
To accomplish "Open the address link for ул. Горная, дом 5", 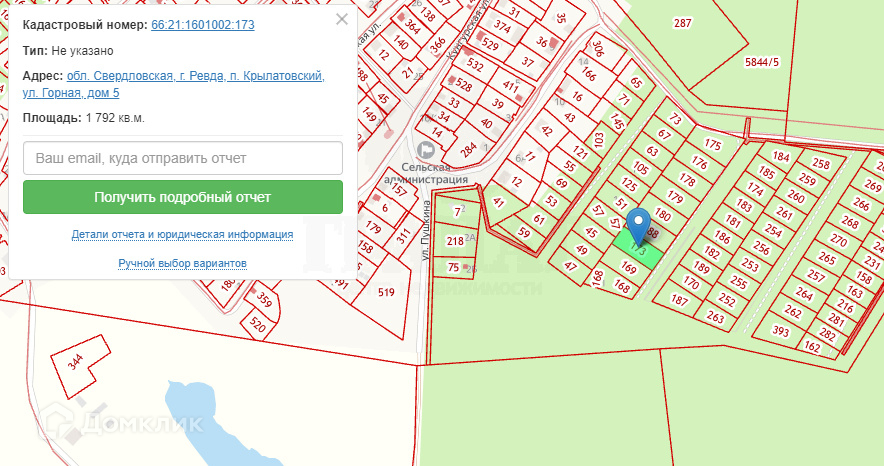I will click(x=174, y=84).
